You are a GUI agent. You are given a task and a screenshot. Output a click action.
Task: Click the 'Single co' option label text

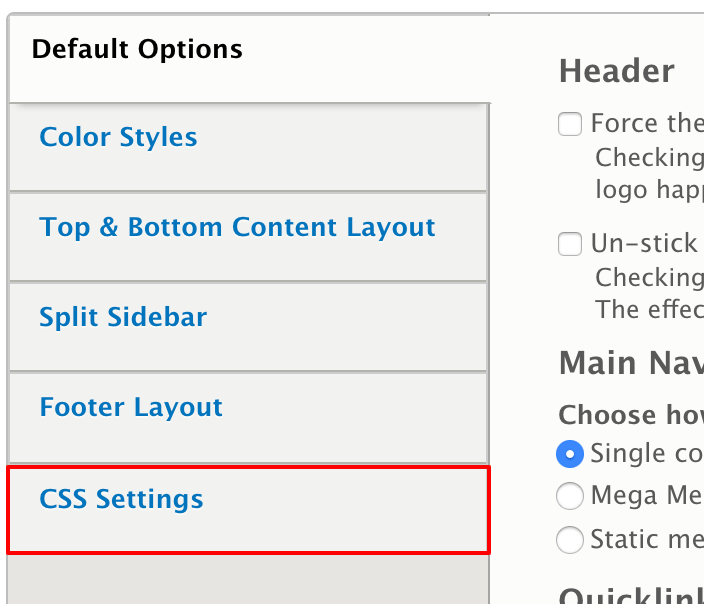coord(646,453)
